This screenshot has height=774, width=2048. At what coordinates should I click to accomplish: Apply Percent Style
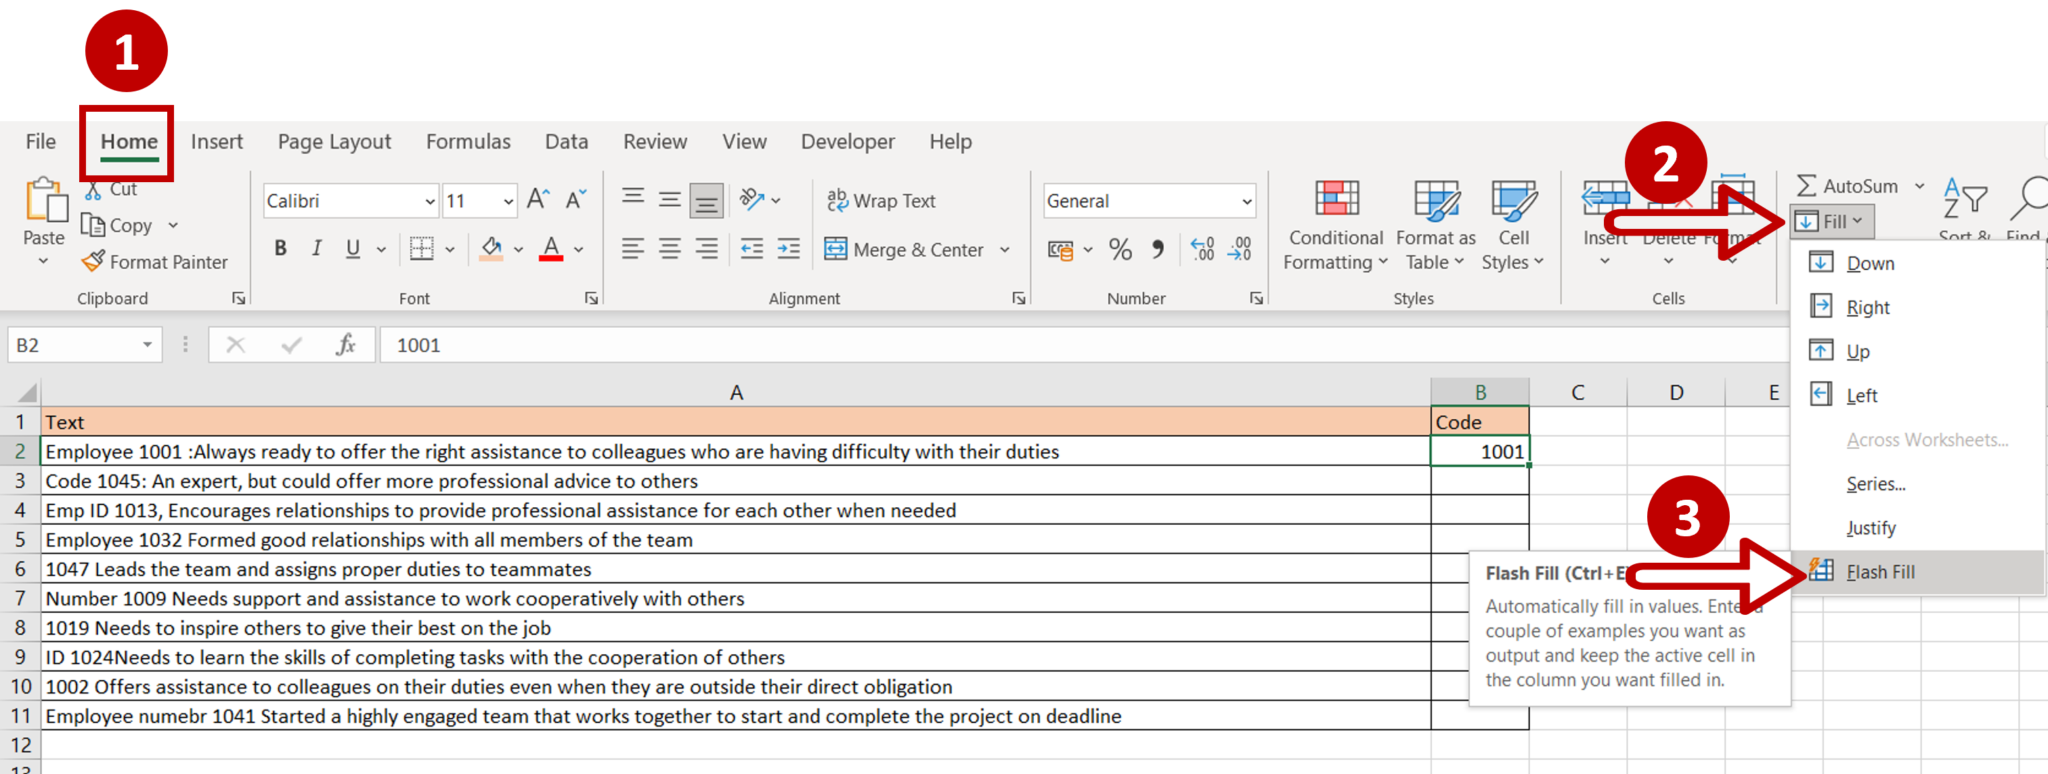click(1121, 249)
